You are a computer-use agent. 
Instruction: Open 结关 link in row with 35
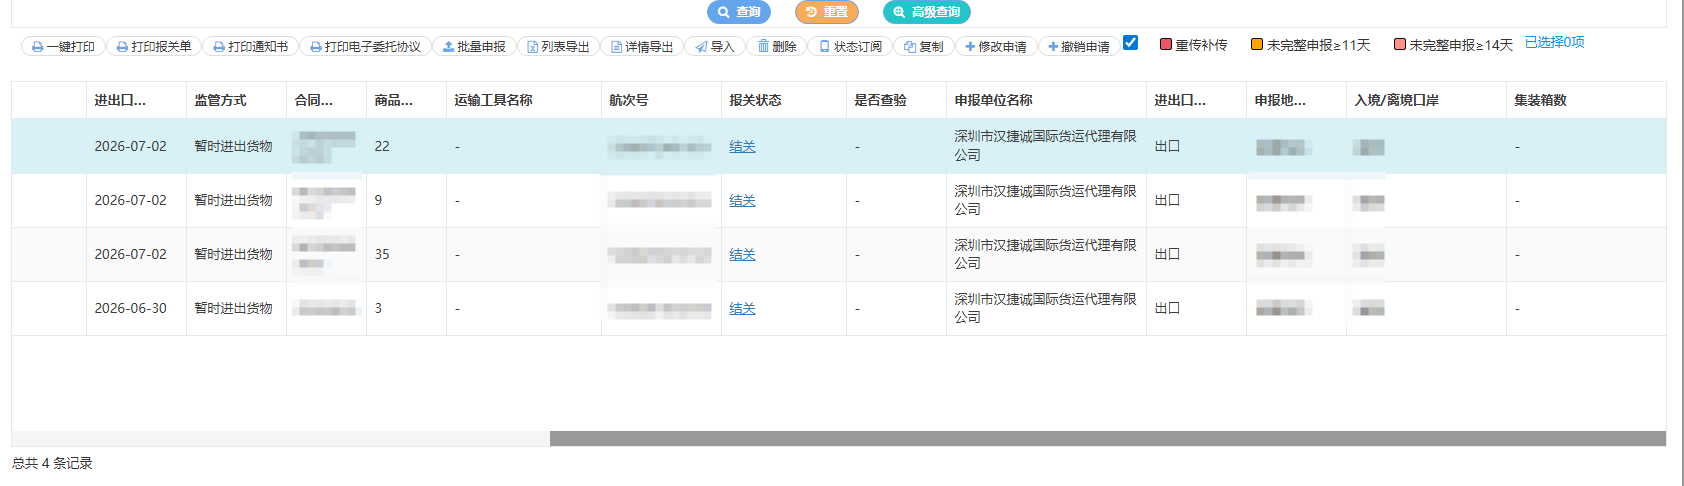[742, 254]
